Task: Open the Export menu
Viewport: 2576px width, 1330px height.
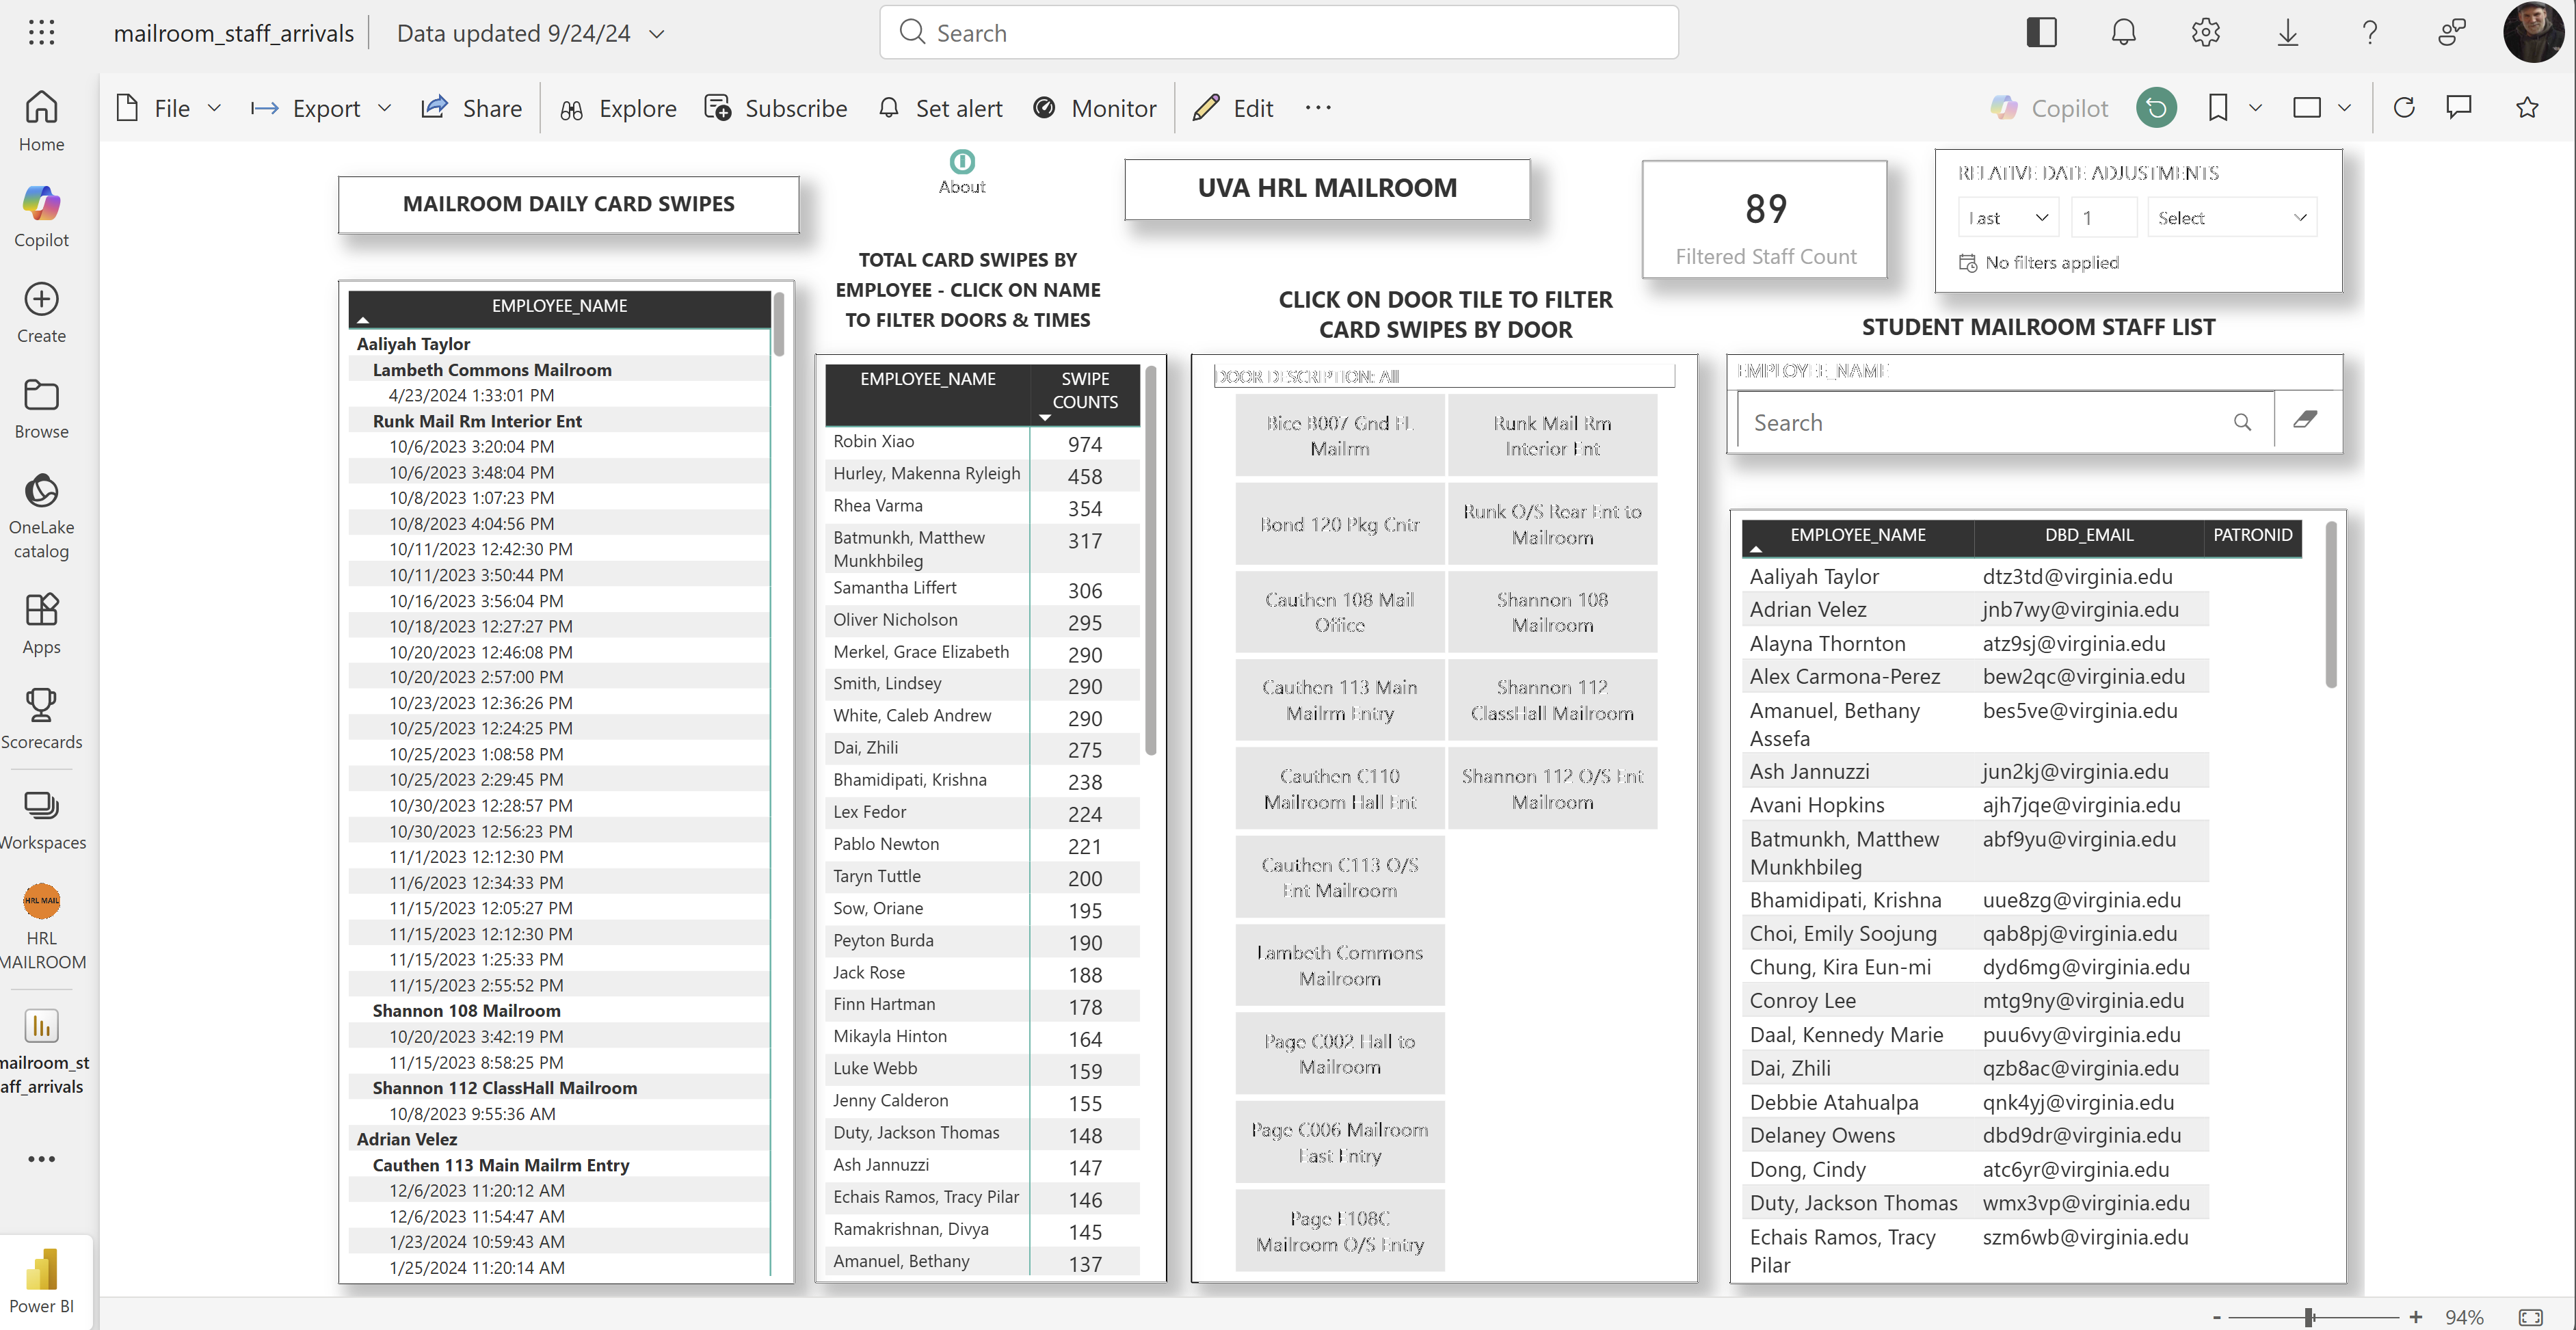Action: coord(320,108)
